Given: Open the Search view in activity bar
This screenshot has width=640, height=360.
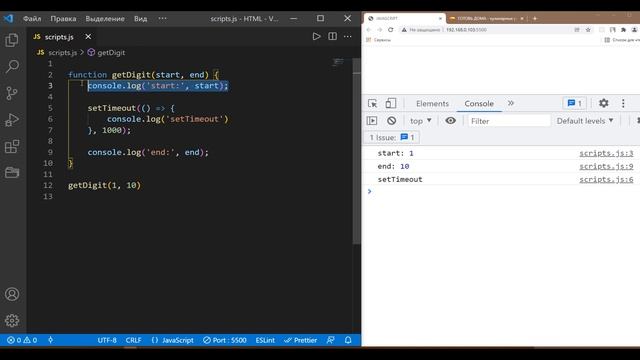Looking at the screenshot, I should [12, 66].
